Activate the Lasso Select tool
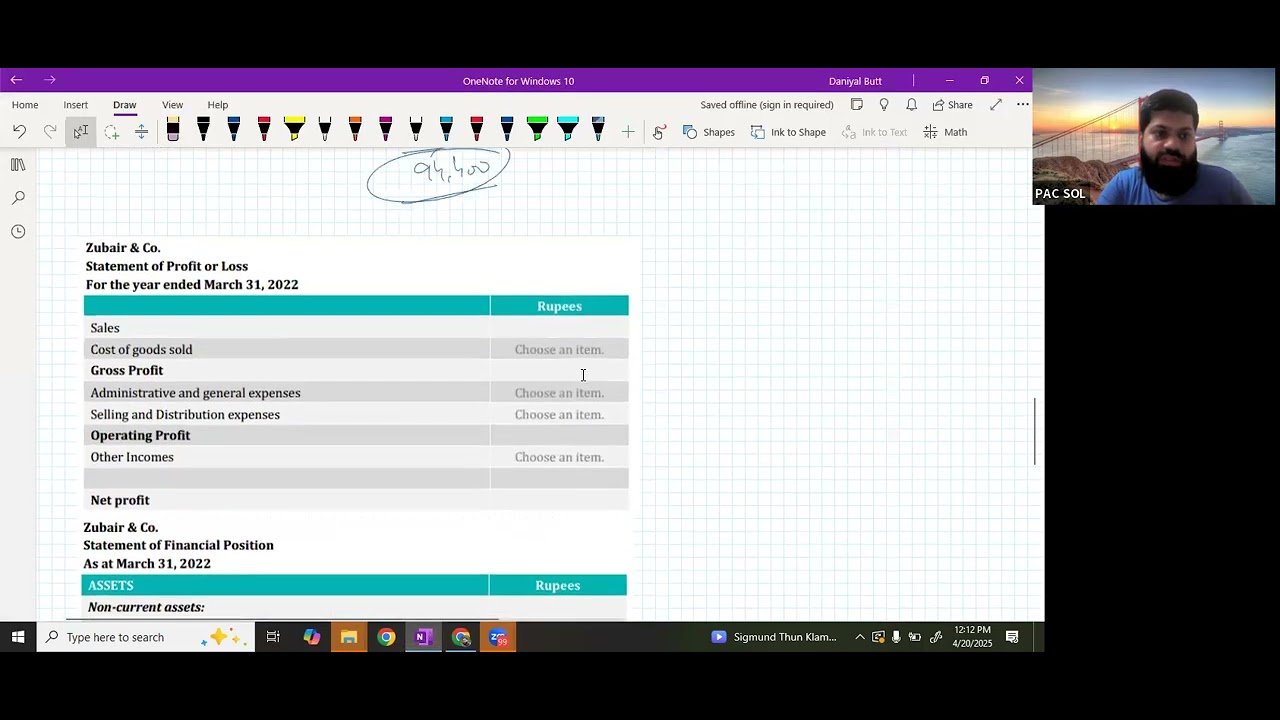Screen dimensions: 1280x720 (111, 132)
